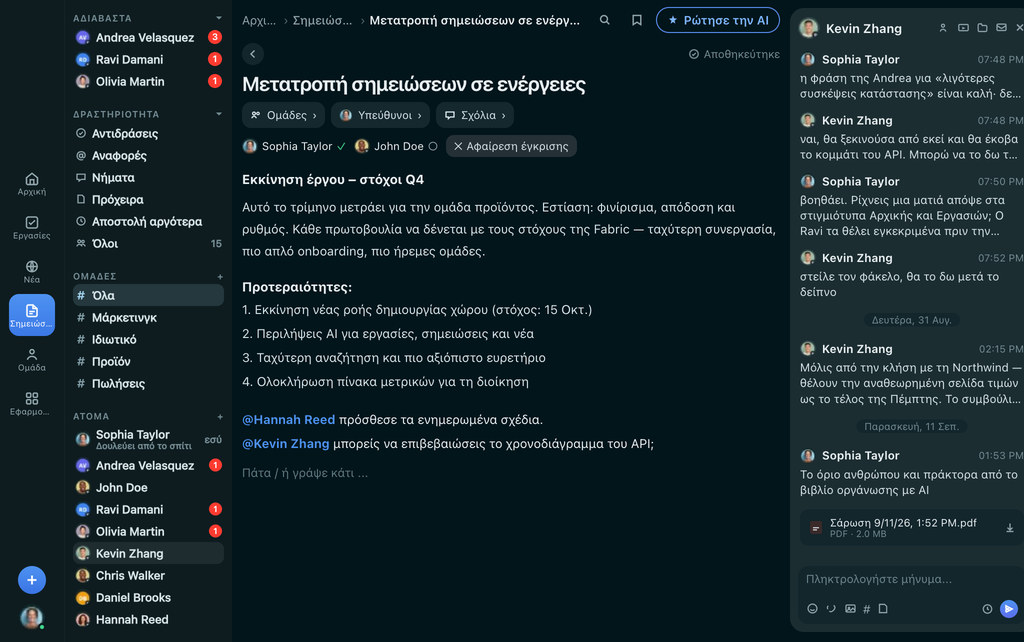
Task: Click the envelope icon in the chat header
Action: coord(1001,27)
